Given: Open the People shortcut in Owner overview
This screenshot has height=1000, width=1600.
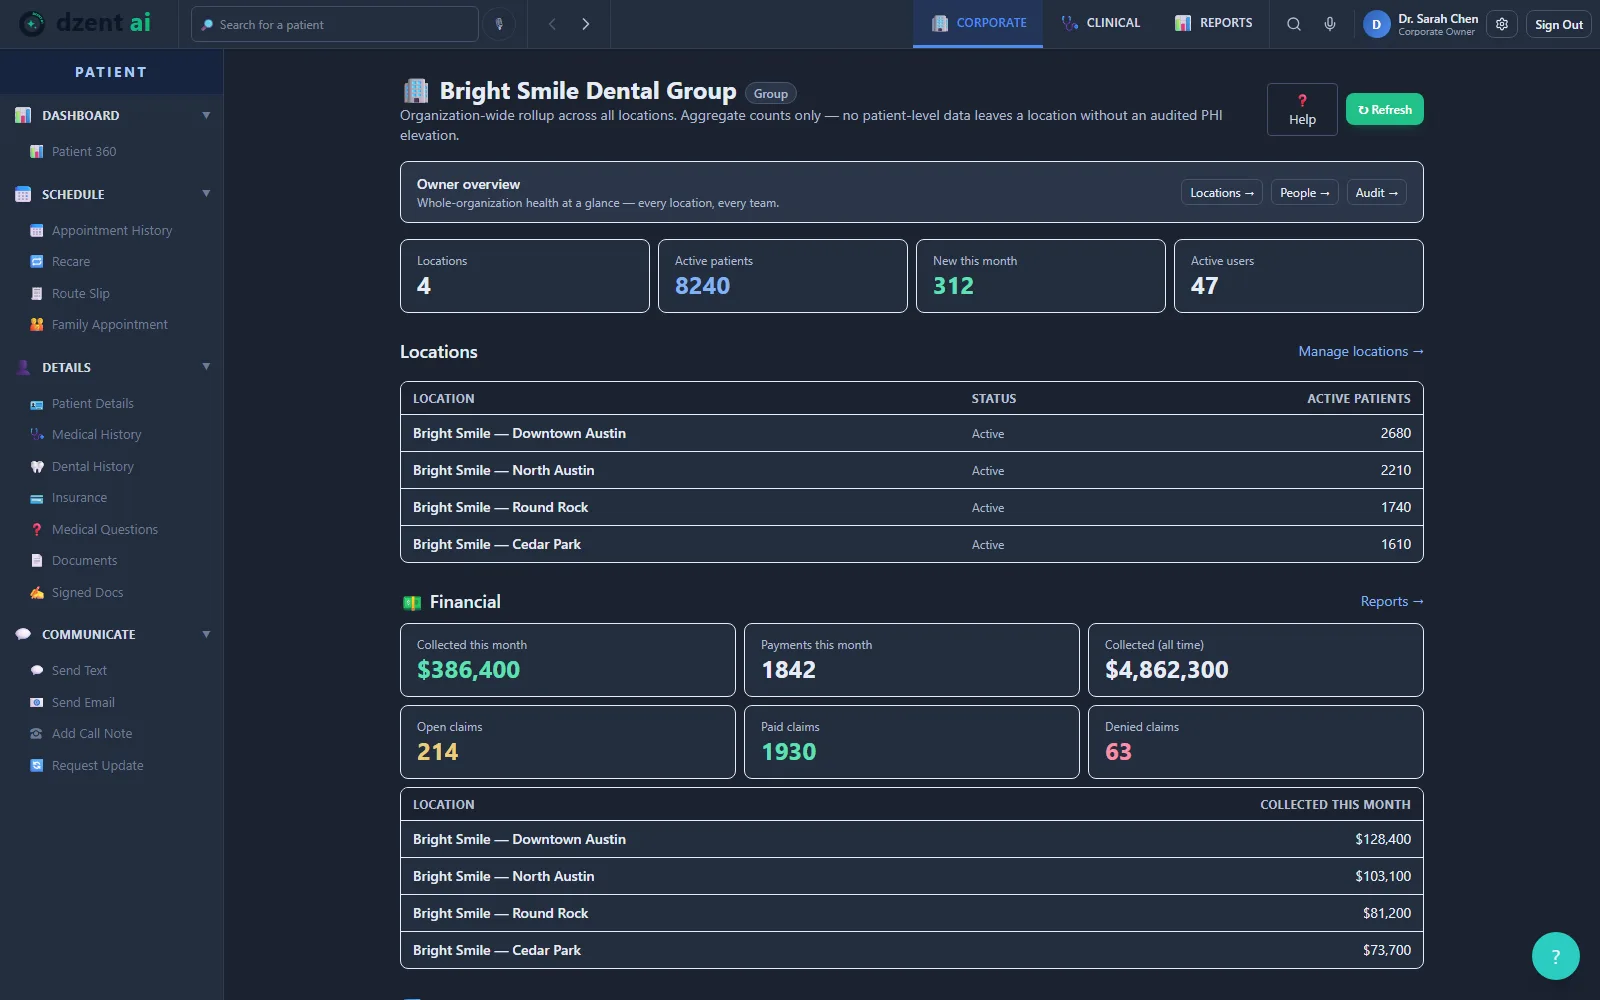Looking at the screenshot, I should pos(1304,192).
